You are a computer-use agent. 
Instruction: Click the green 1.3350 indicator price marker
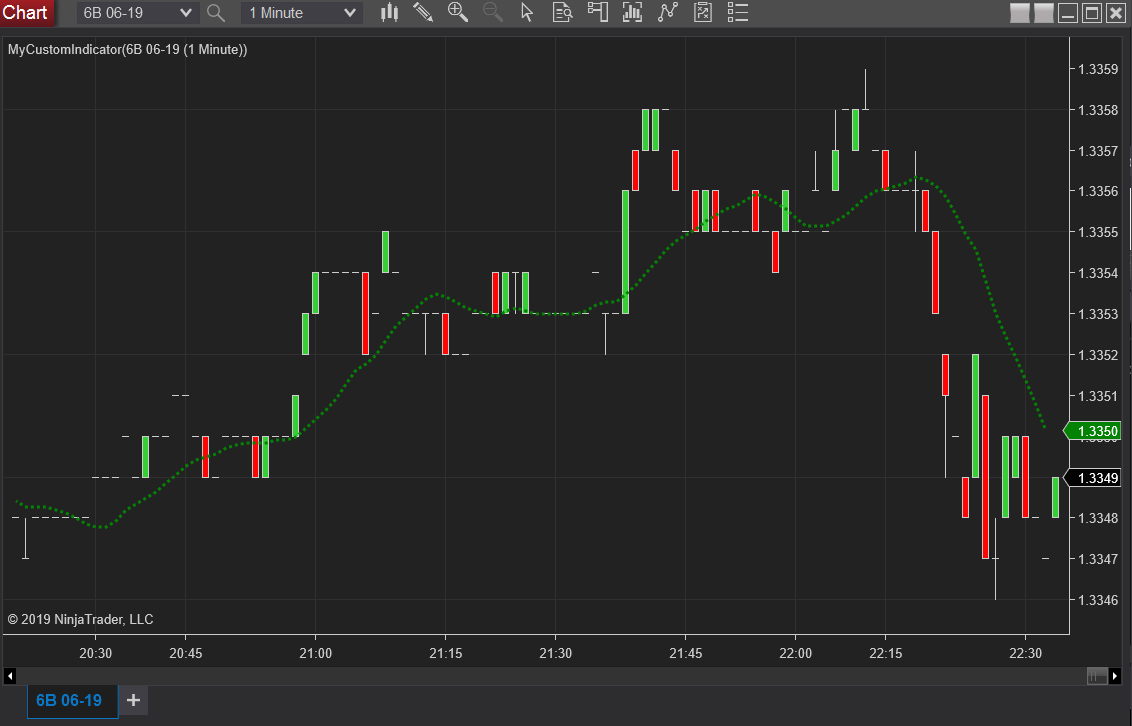coord(1094,432)
